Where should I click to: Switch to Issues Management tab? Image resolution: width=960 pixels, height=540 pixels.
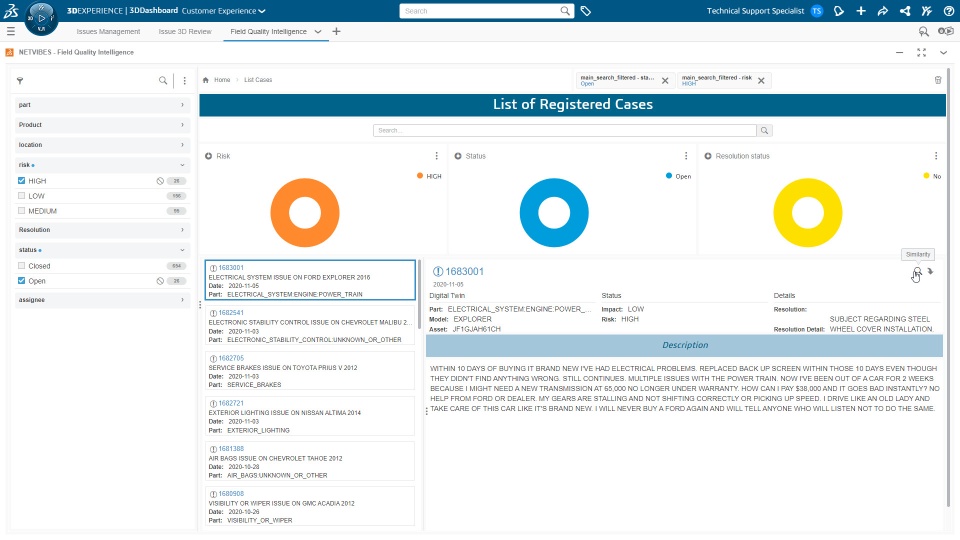tap(108, 31)
